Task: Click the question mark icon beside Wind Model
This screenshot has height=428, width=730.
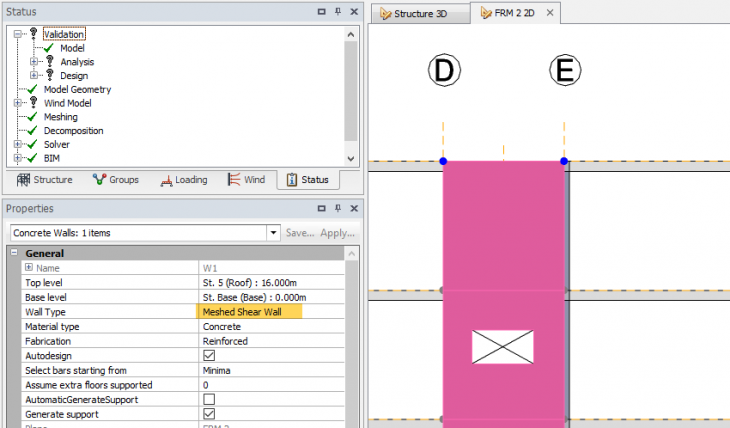Action: click(x=33, y=103)
